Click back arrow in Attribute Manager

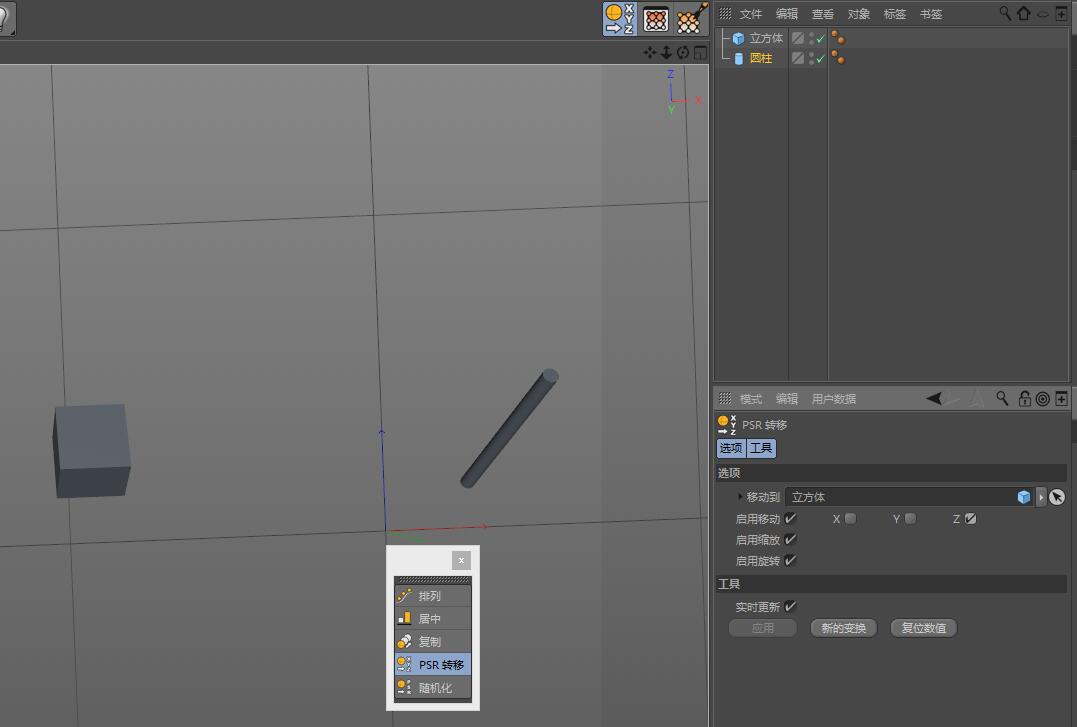tap(933, 398)
